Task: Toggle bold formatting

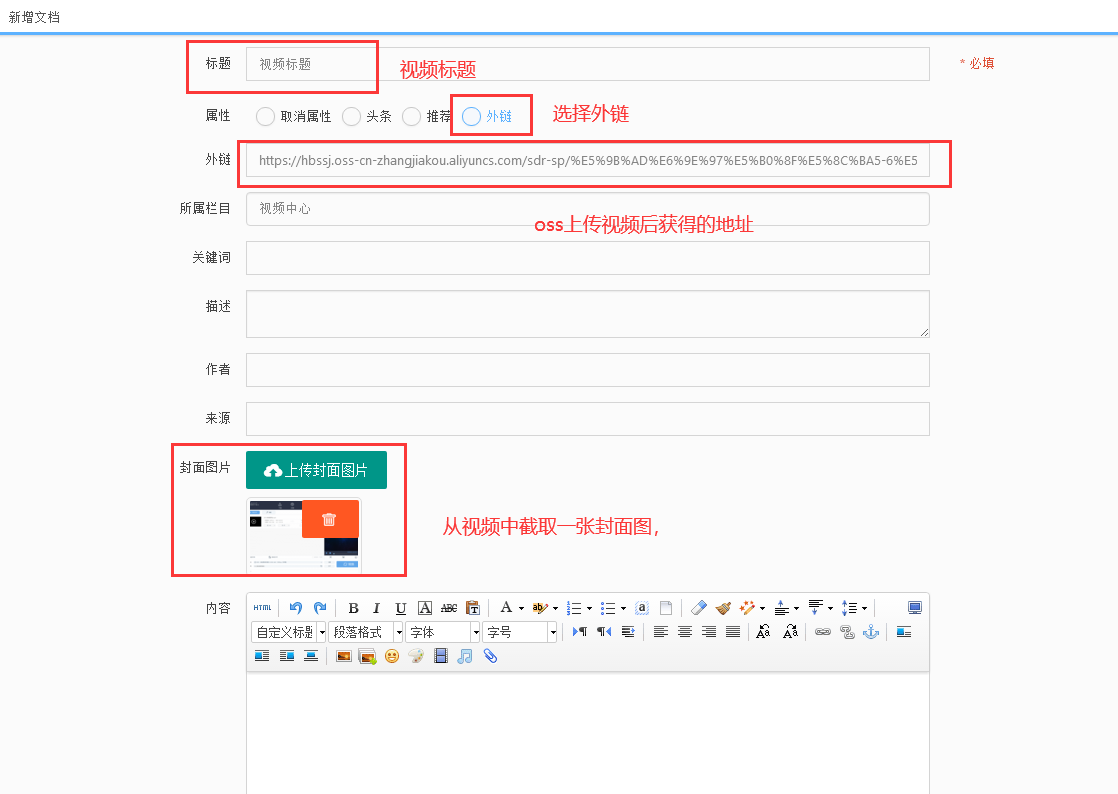Action: (353, 608)
